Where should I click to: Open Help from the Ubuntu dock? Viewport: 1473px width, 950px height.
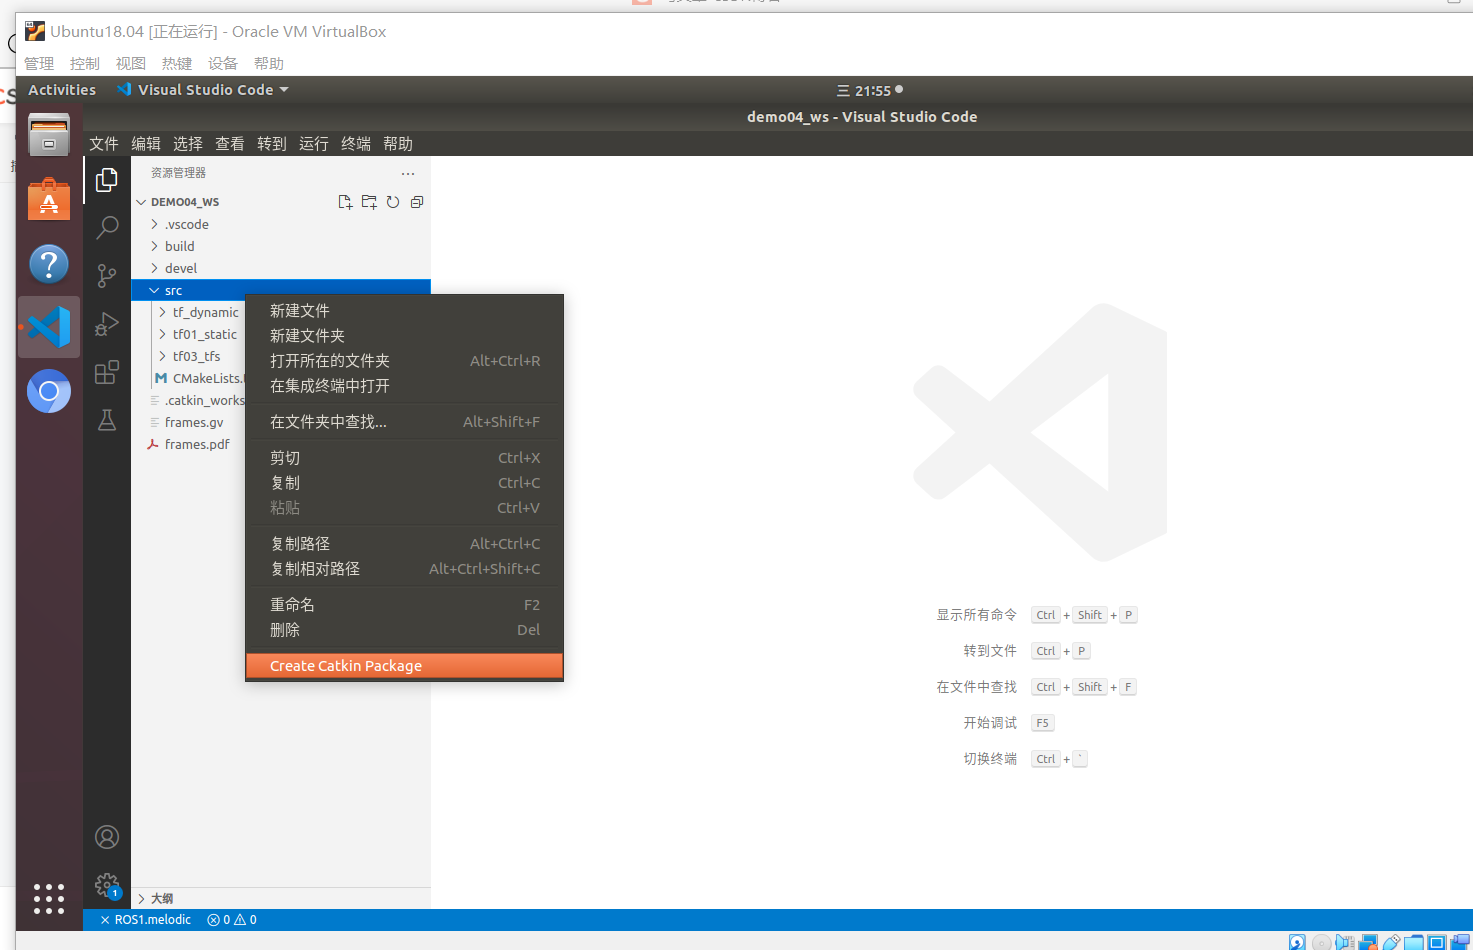point(49,264)
